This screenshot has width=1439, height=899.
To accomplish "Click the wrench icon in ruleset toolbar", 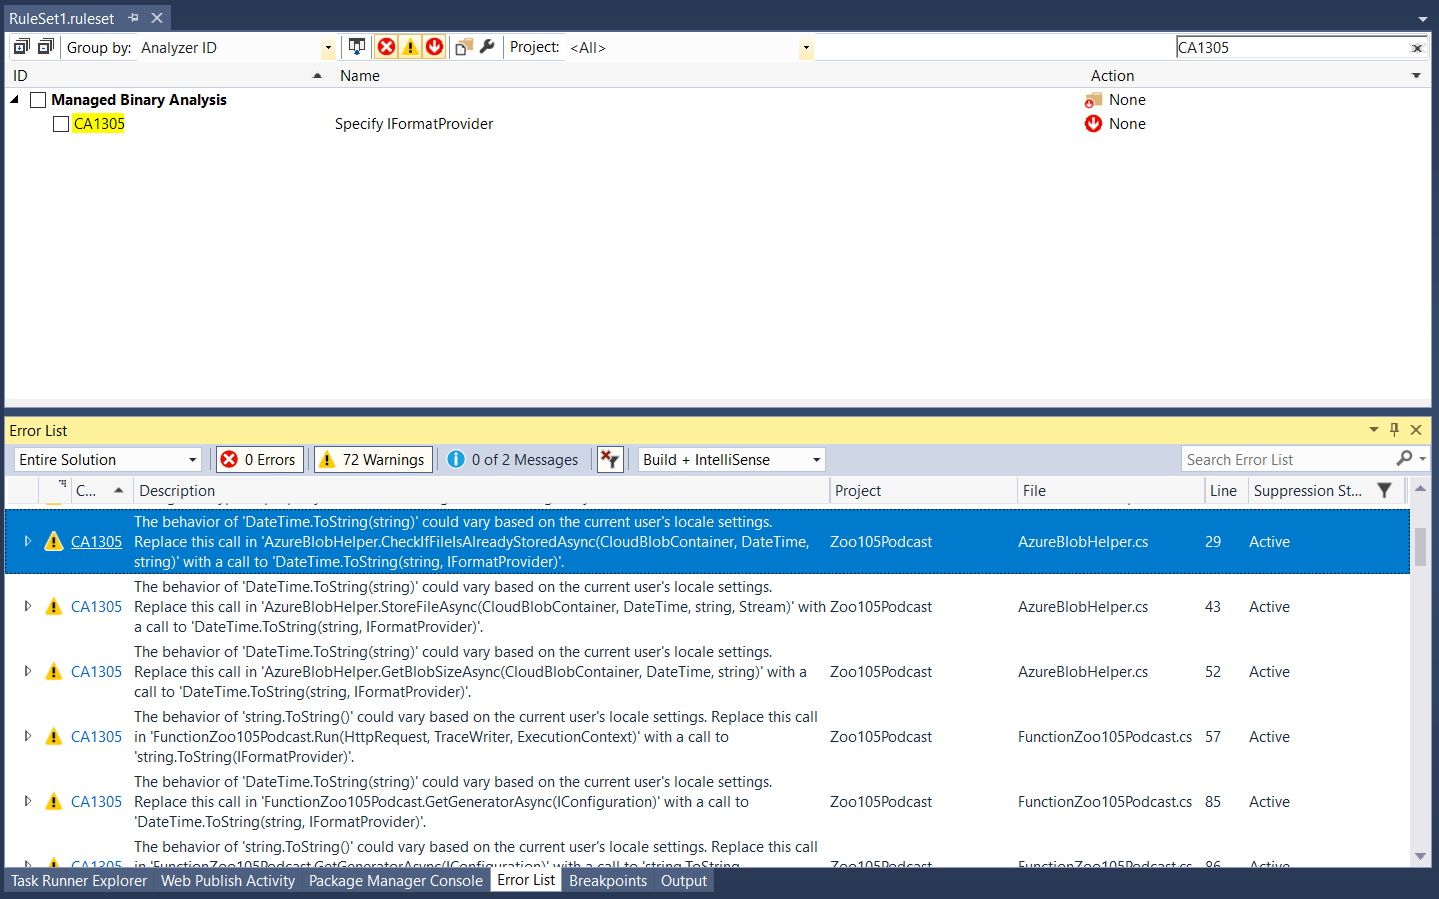I will click(487, 47).
